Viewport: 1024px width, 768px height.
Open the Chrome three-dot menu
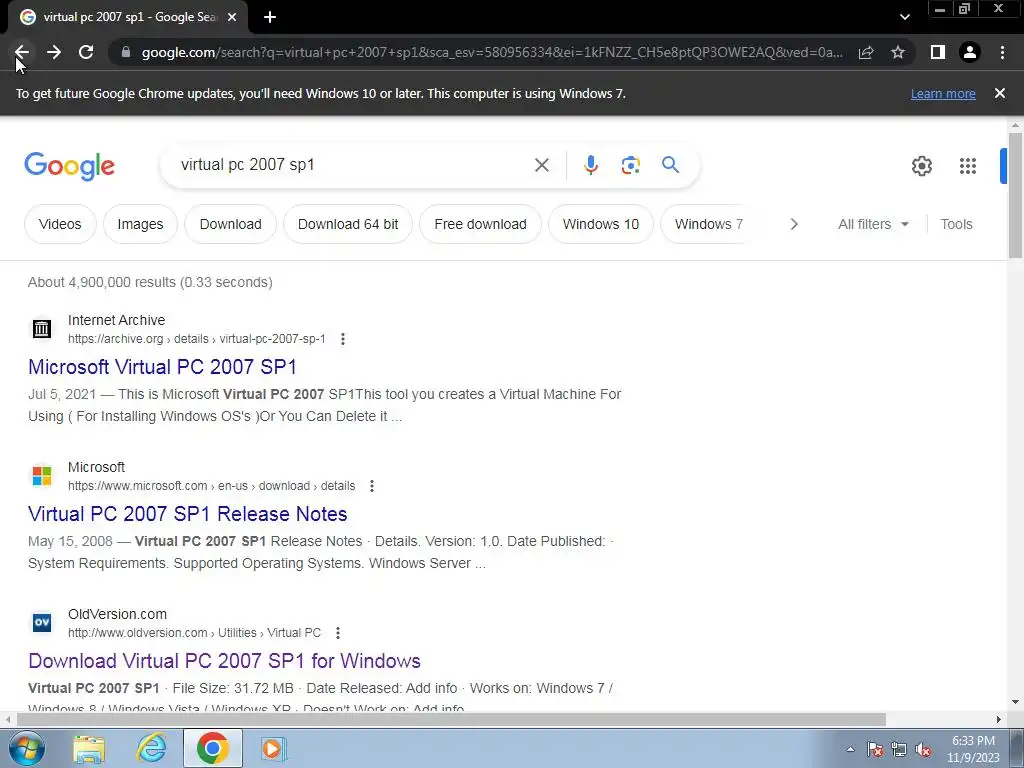(1002, 52)
